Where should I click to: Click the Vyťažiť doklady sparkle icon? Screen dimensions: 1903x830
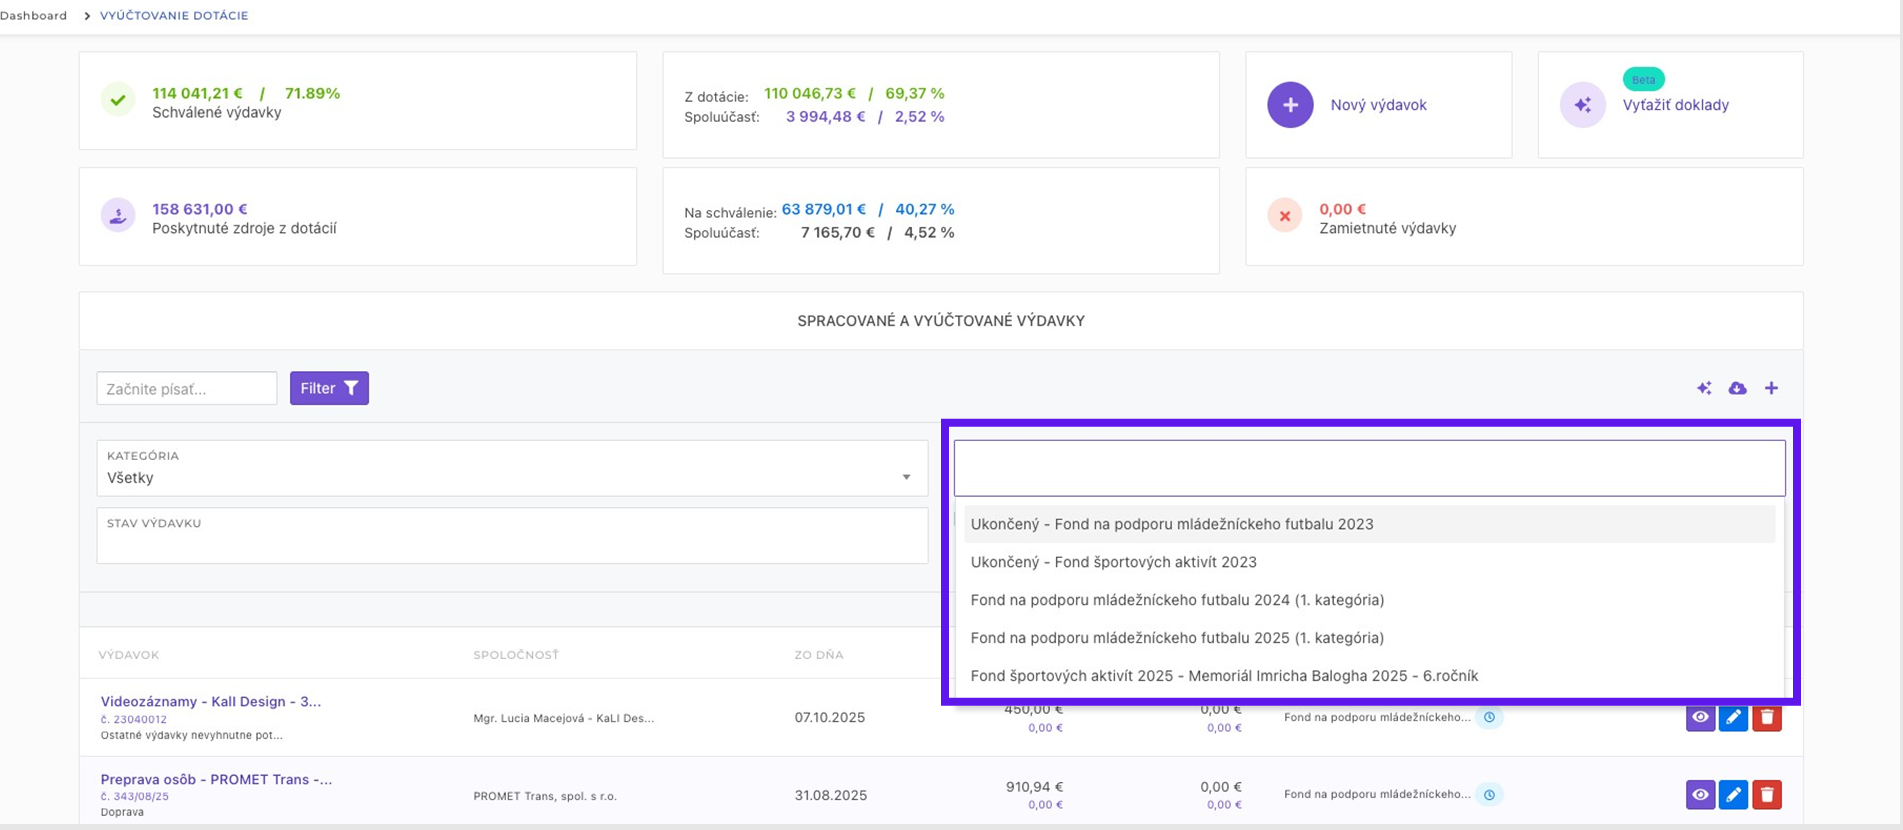[x=1582, y=105]
